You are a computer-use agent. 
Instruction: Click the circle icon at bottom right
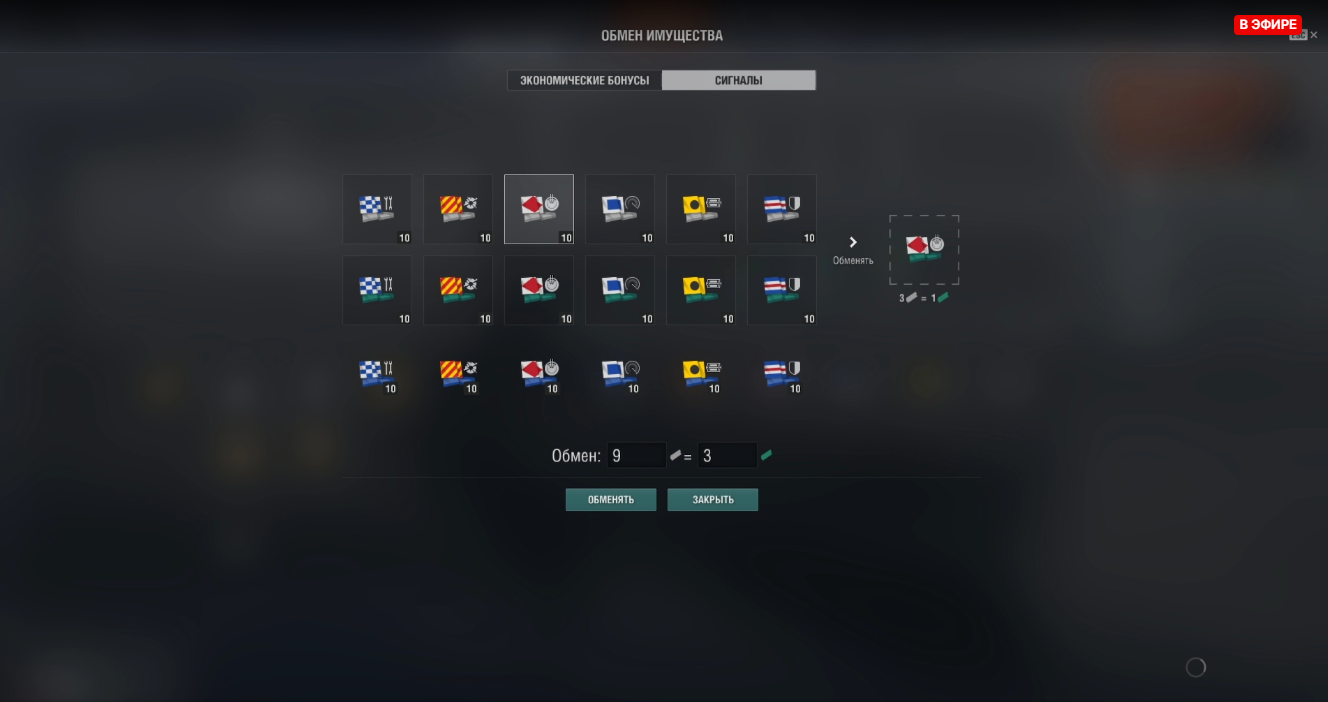1196,667
